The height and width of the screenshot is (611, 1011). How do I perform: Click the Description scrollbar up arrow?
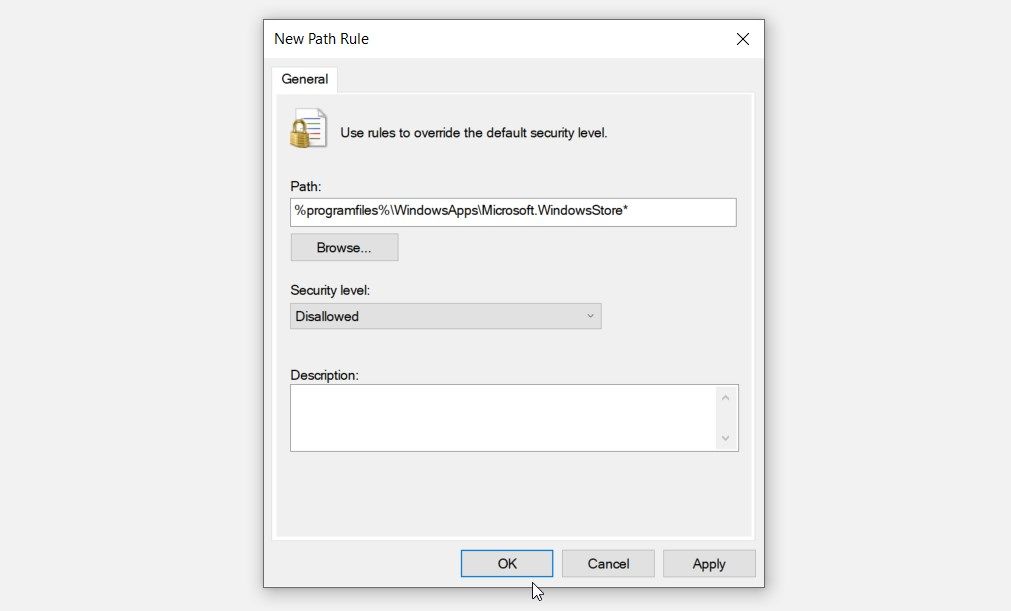[726, 398]
